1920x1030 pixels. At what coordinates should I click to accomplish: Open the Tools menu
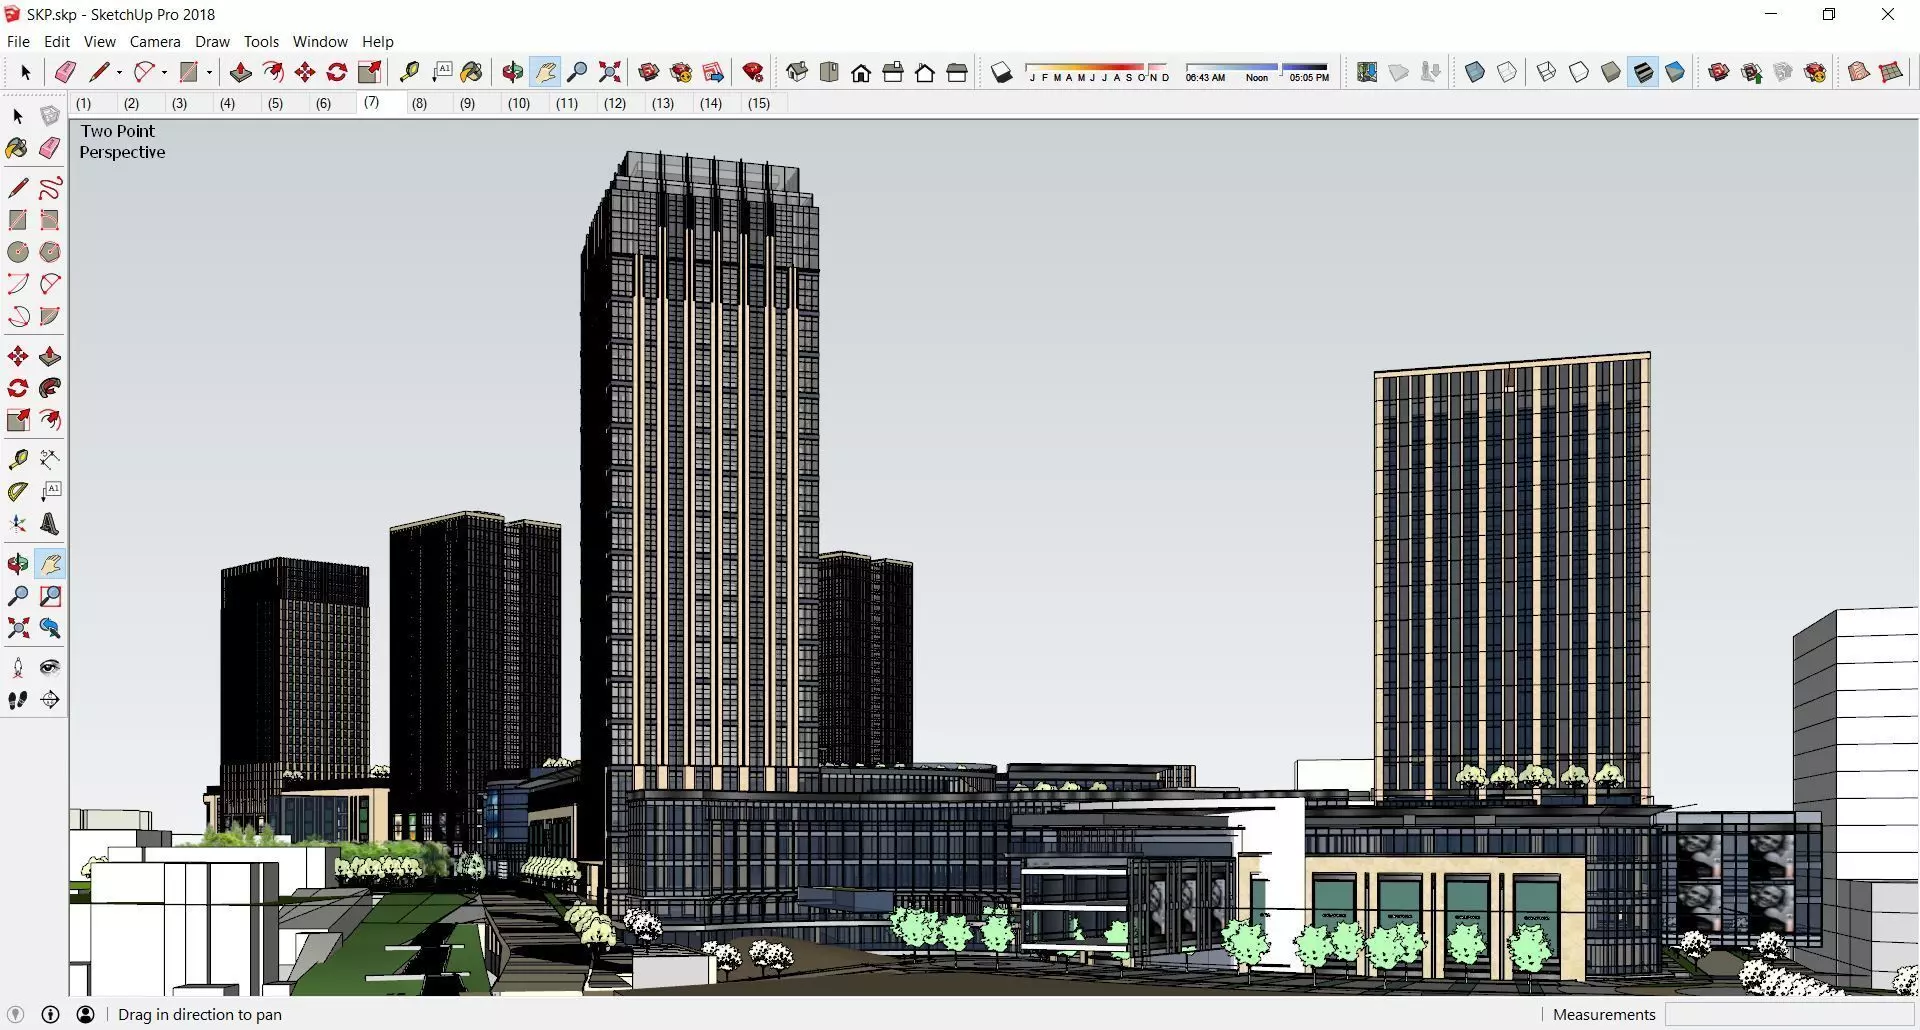(261, 42)
